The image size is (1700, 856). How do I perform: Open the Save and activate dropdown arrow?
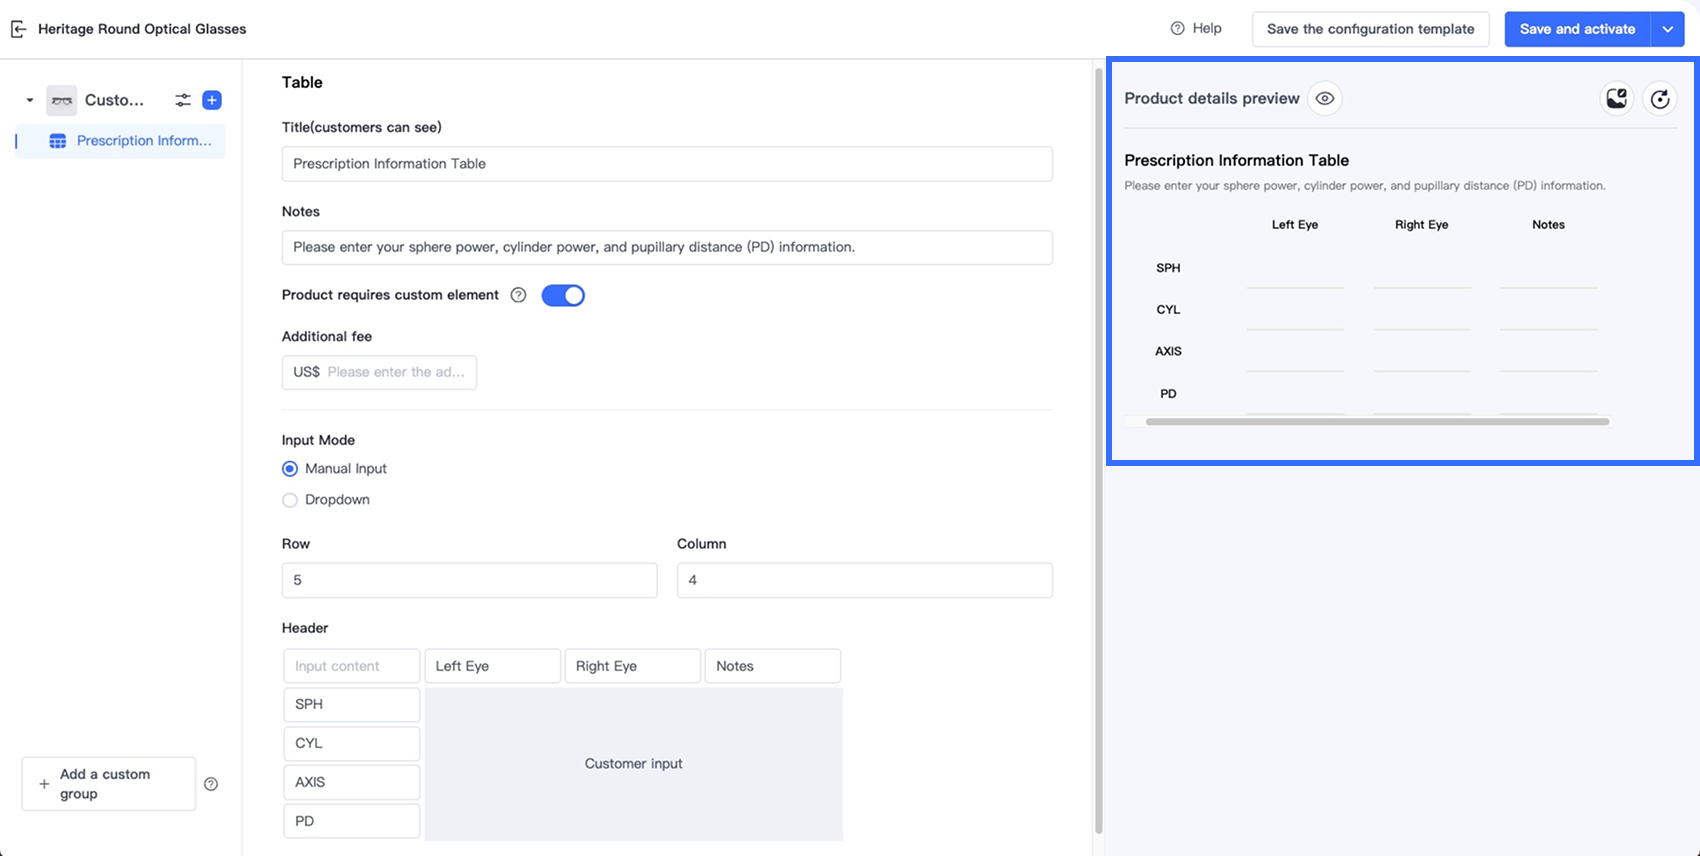tap(1667, 29)
